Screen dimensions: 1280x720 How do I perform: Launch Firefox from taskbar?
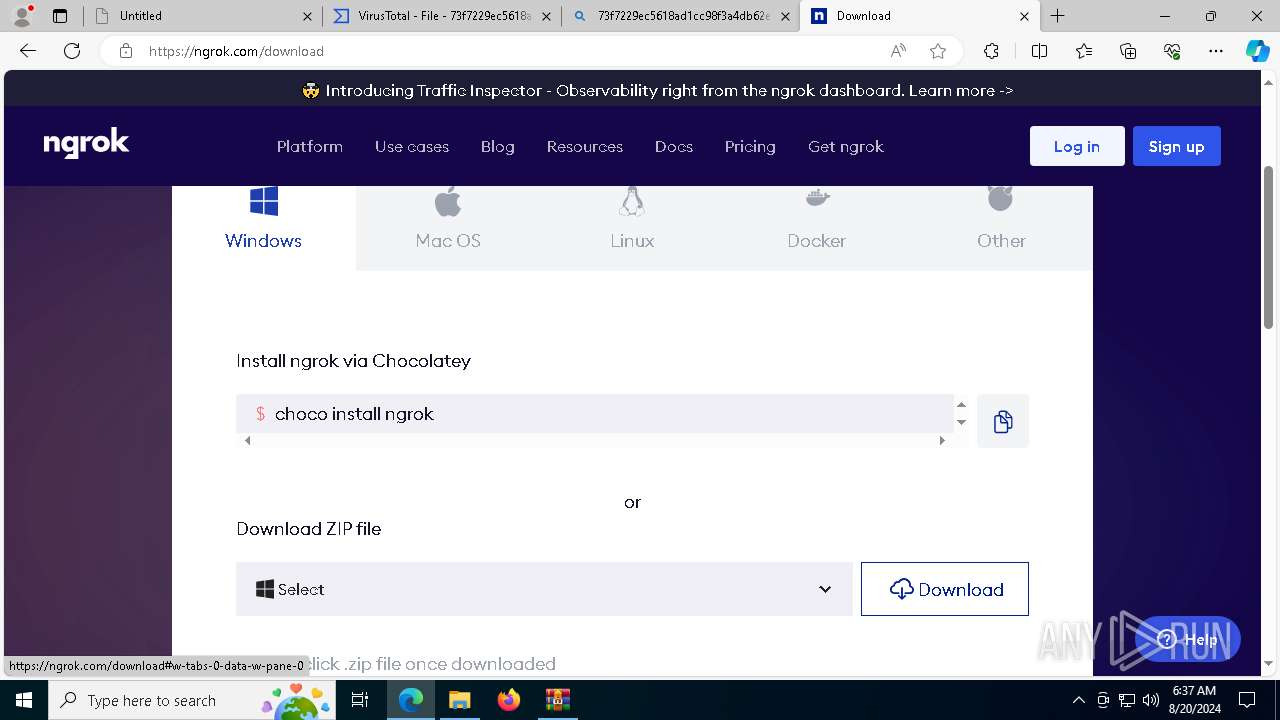click(509, 700)
